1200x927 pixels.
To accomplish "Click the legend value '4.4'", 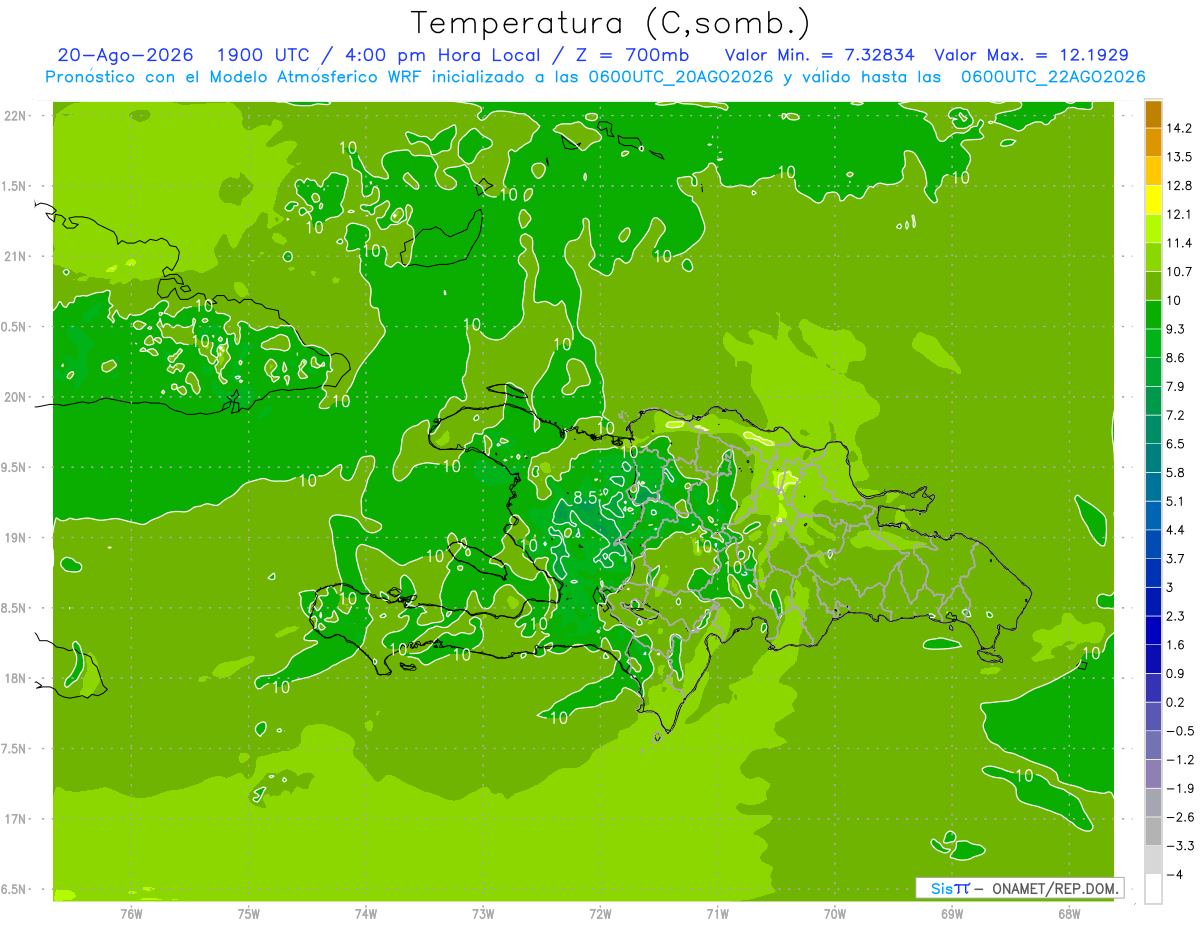I will pos(1176,530).
